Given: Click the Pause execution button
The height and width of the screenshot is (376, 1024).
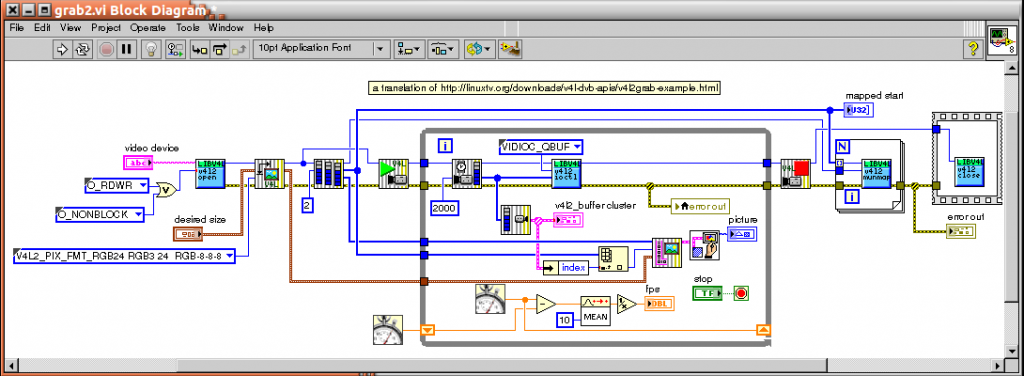Looking at the screenshot, I should click(127, 49).
